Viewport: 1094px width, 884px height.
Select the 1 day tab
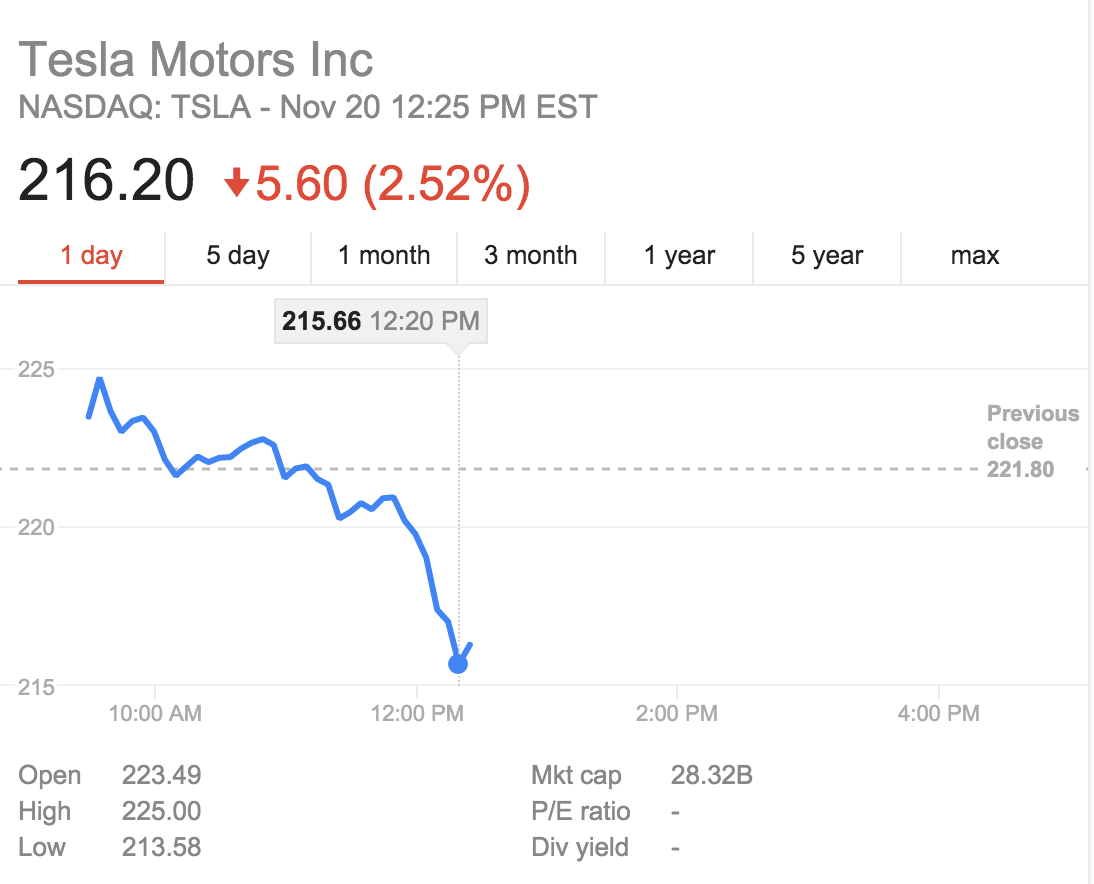(x=91, y=256)
